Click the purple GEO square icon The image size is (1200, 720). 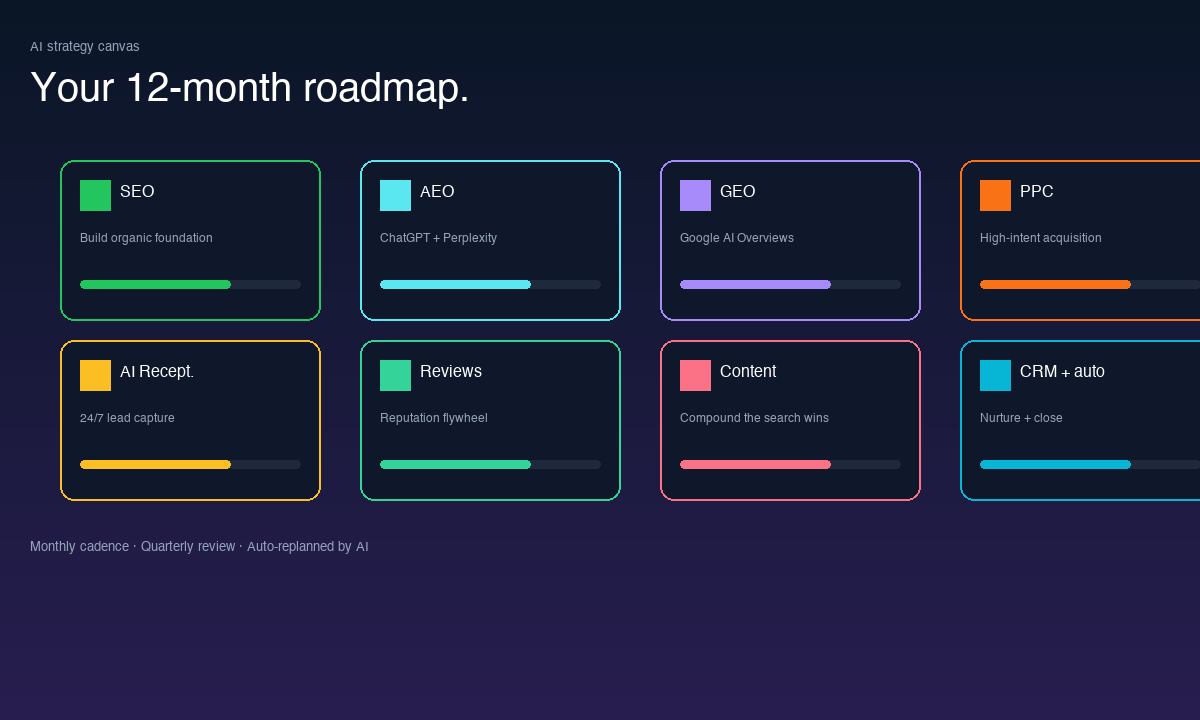[695, 195]
